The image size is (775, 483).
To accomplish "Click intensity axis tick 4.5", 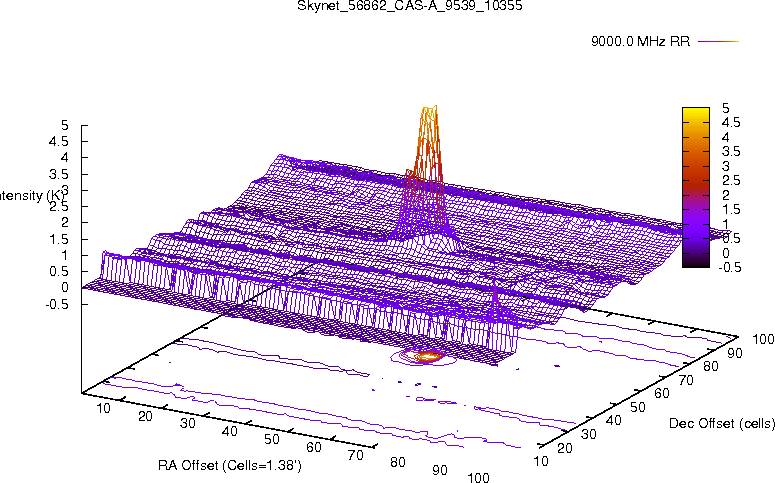I will [x=58, y=141].
